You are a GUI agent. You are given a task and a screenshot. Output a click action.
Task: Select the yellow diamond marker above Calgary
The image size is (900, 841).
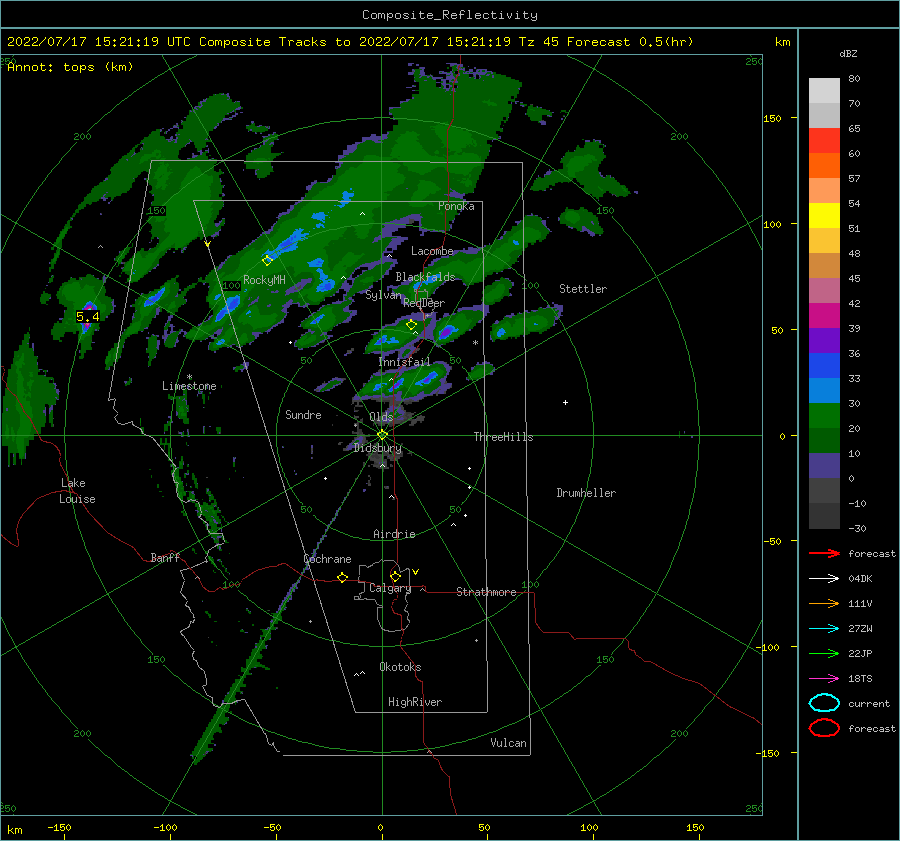[395, 576]
